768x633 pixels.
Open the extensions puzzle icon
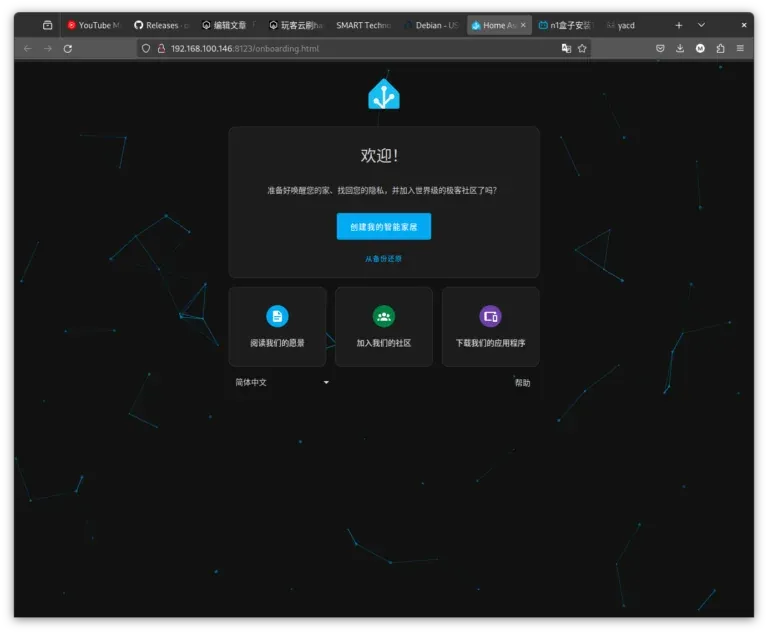[x=720, y=48]
